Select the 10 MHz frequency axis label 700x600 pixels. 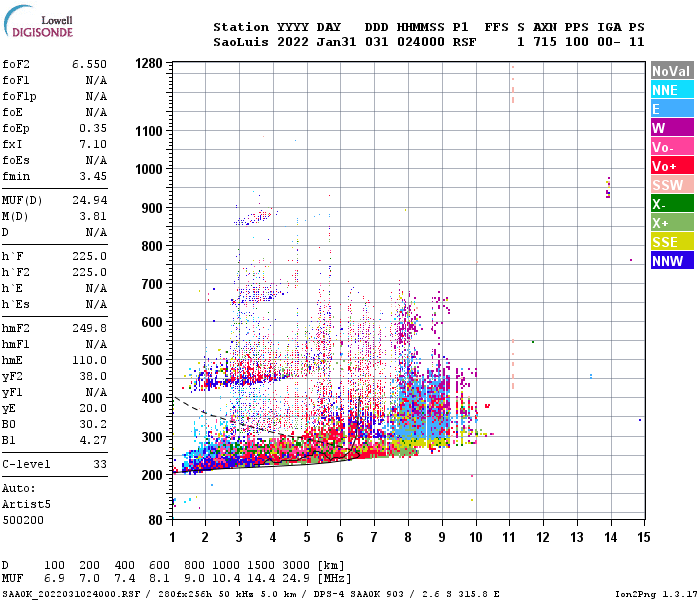pyautogui.click(x=475, y=537)
